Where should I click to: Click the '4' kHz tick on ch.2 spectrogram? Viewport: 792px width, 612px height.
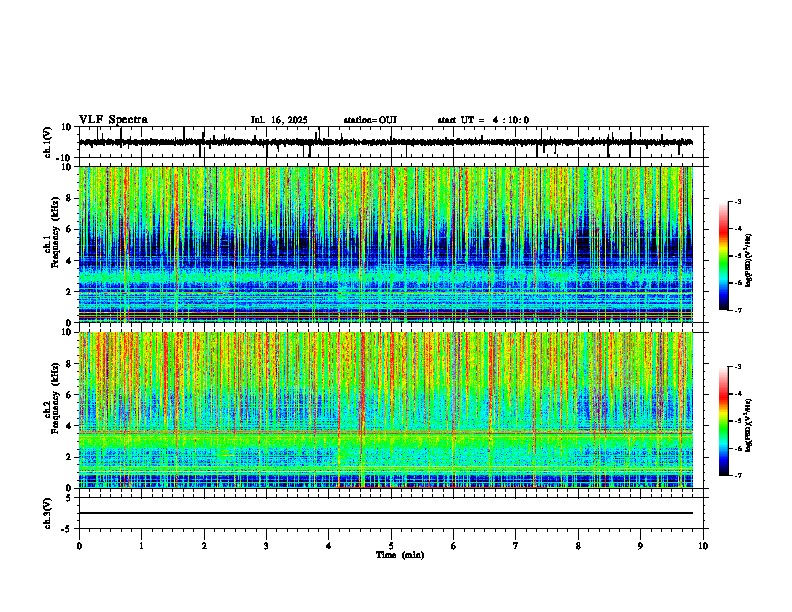coord(69,426)
